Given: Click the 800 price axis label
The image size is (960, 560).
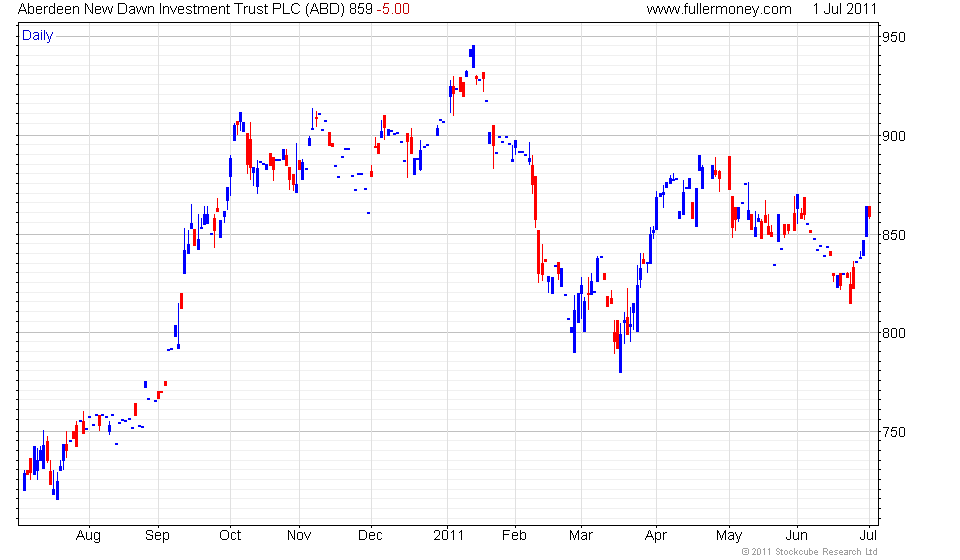Looking at the screenshot, I should tap(893, 334).
